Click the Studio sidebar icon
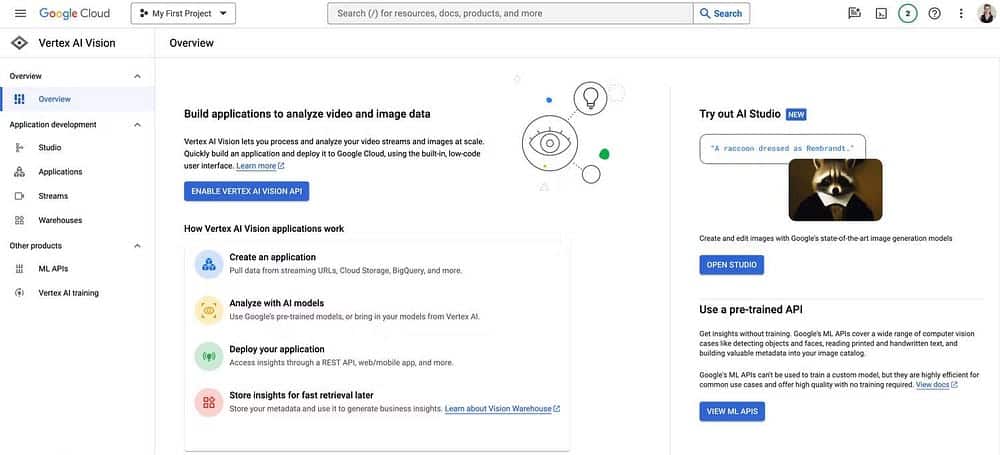 point(19,147)
